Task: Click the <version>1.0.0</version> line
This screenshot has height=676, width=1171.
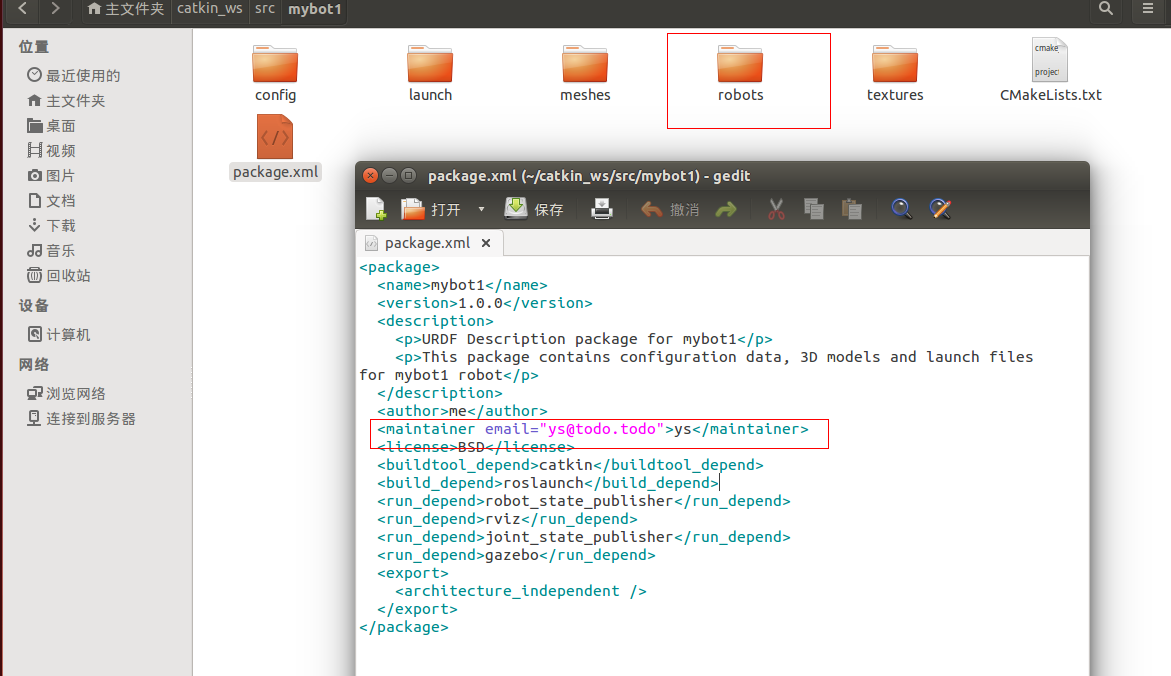Action: [x=485, y=303]
